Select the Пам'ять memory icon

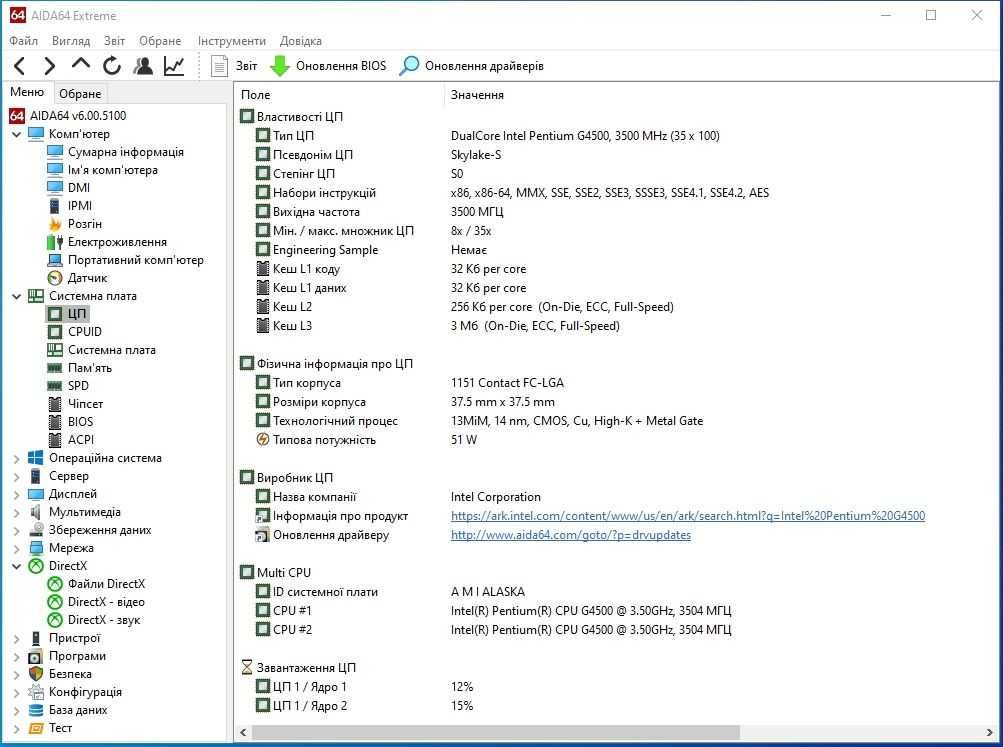(55, 368)
